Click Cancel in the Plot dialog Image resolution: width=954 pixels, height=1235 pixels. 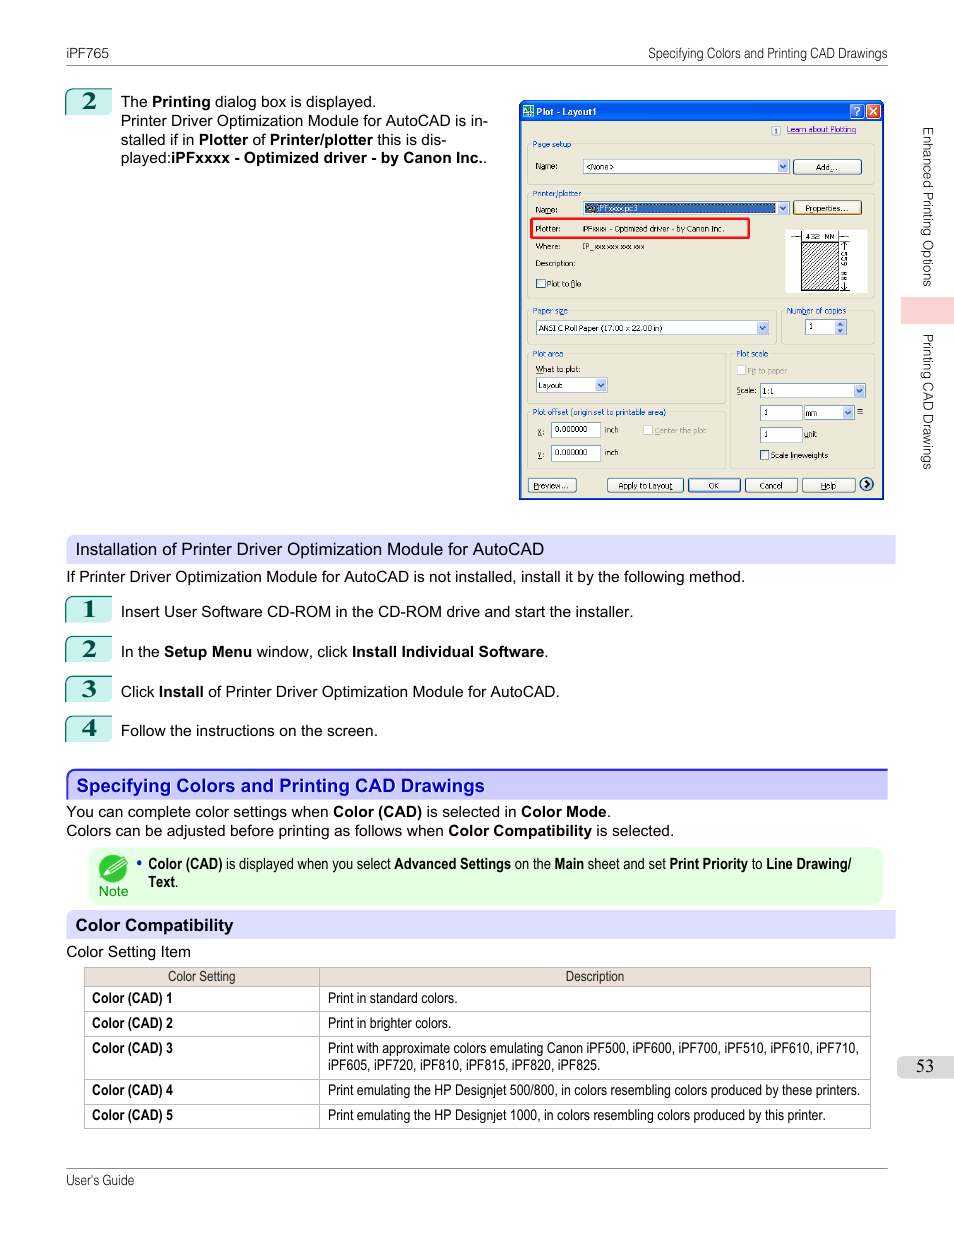click(771, 485)
